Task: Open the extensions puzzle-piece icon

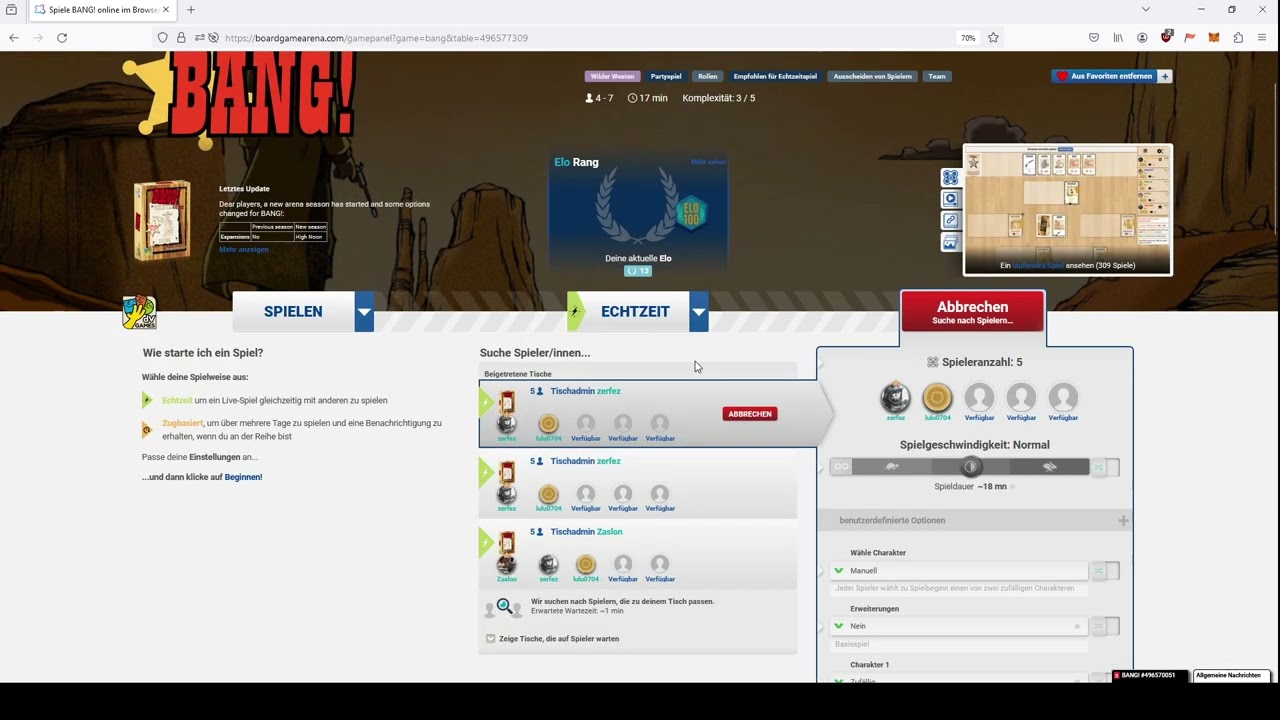Action: pos(1238,38)
